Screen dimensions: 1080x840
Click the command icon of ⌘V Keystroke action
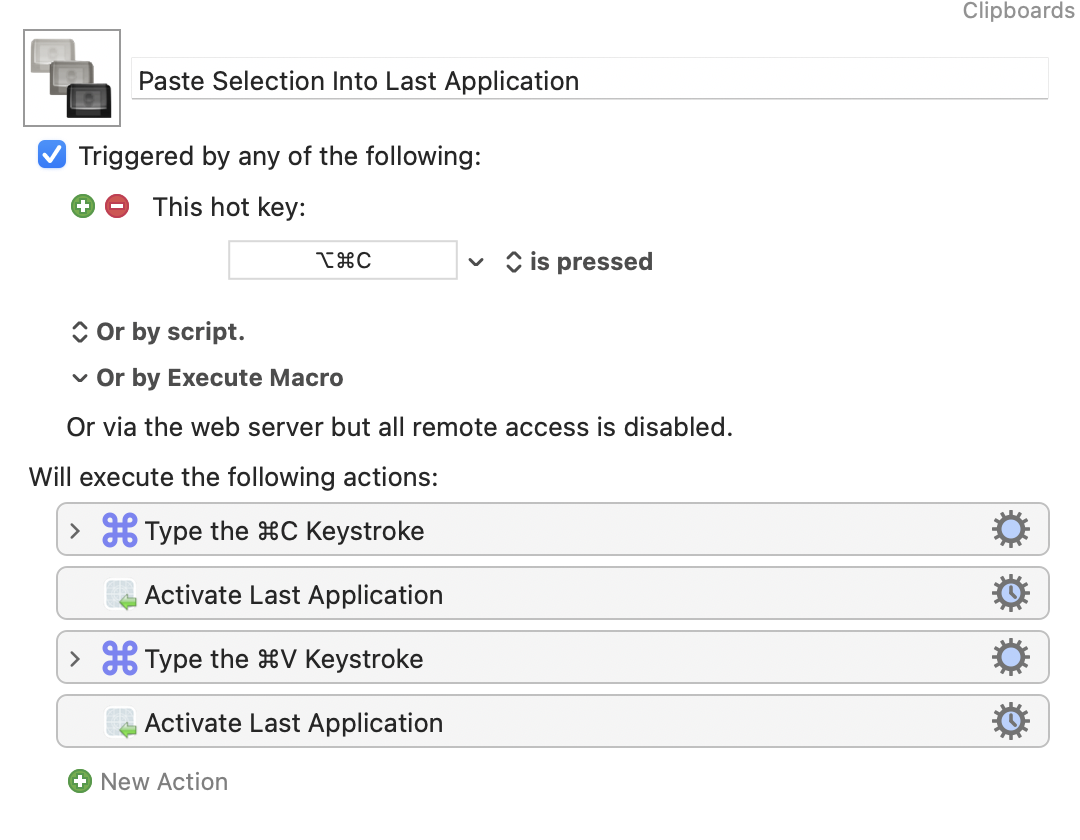pos(119,659)
